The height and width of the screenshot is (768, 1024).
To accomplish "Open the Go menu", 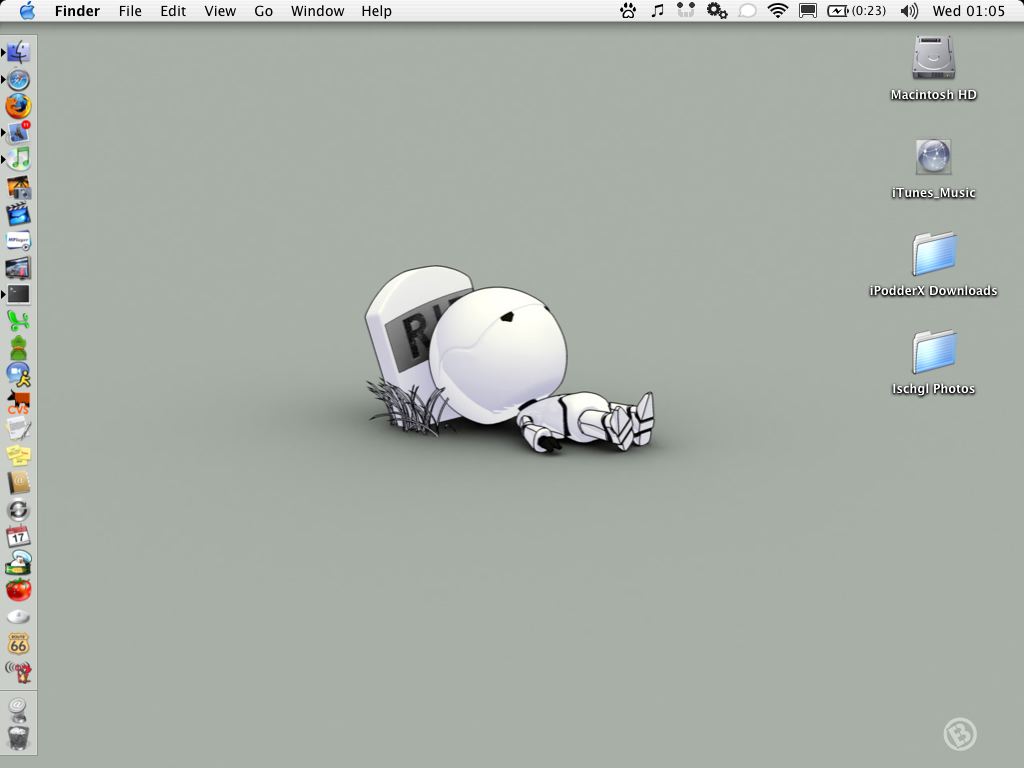I will click(263, 11).
